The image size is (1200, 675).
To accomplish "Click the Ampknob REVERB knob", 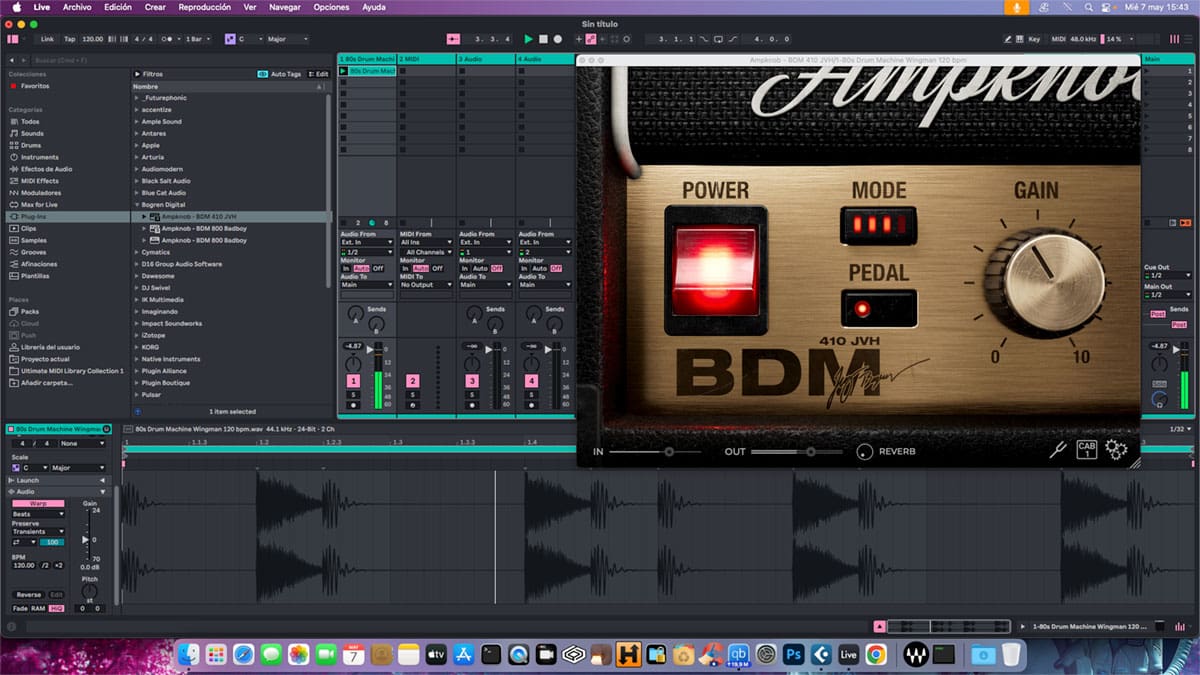I will tap(864, 452).
